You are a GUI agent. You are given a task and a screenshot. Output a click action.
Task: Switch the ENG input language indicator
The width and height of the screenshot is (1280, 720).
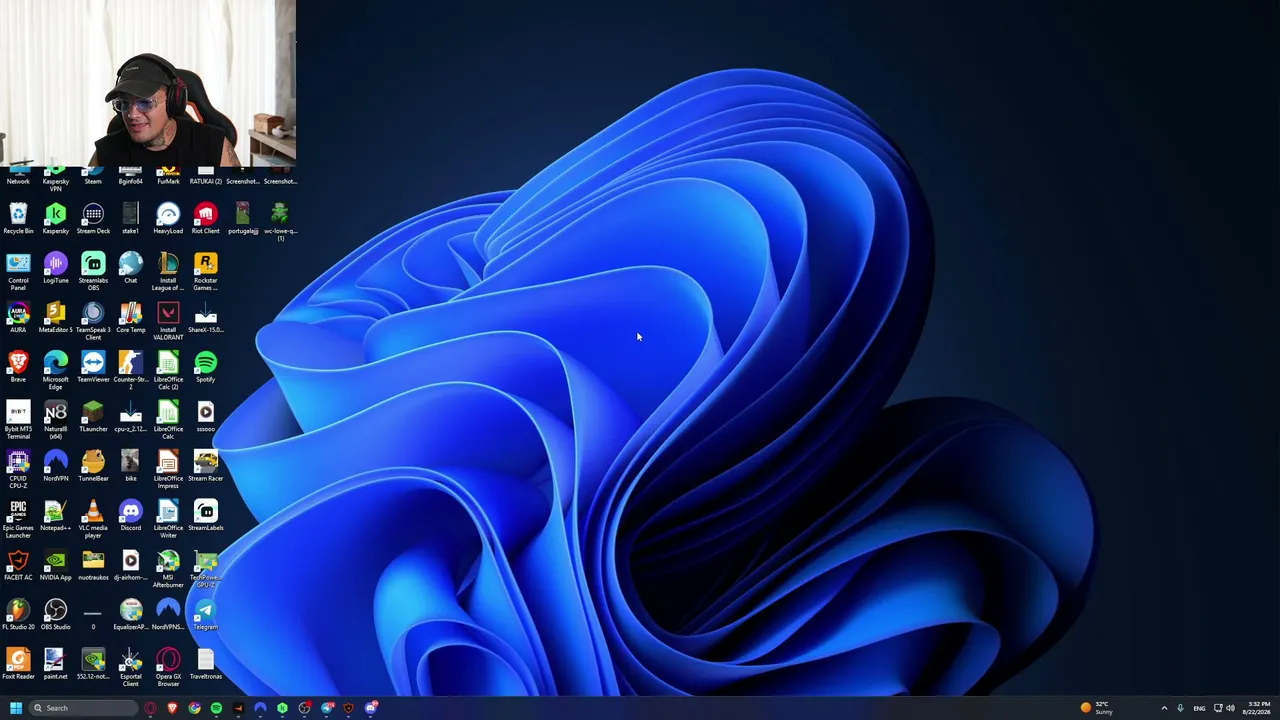click(1199, 708)
